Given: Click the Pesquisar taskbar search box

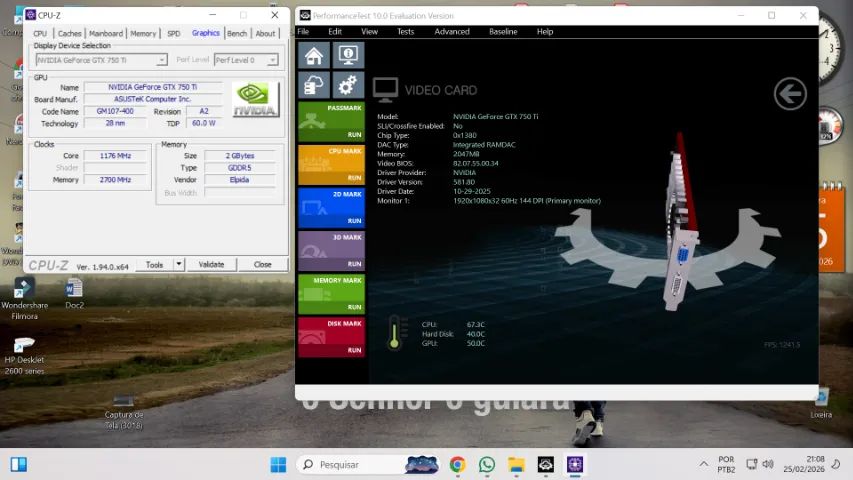Looking at the screenshot, I should point(368,465).
